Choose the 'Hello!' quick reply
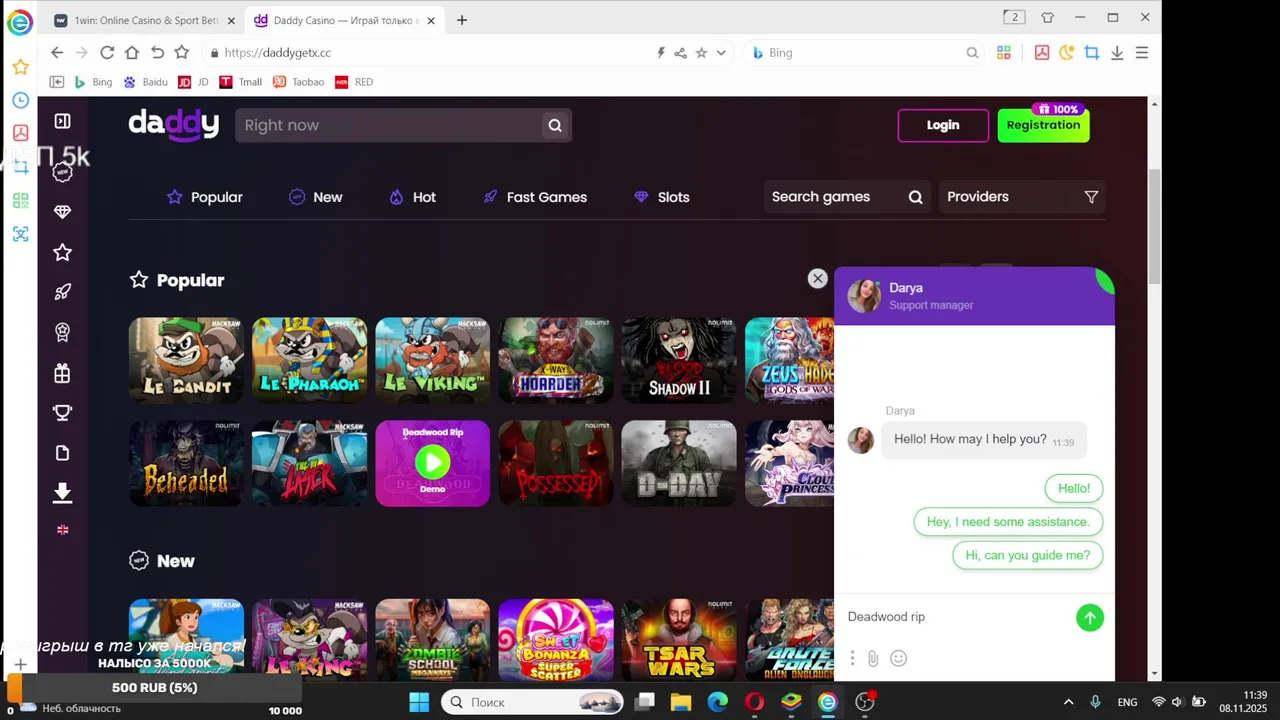Screen dimensions: 1280x720 1074,488
